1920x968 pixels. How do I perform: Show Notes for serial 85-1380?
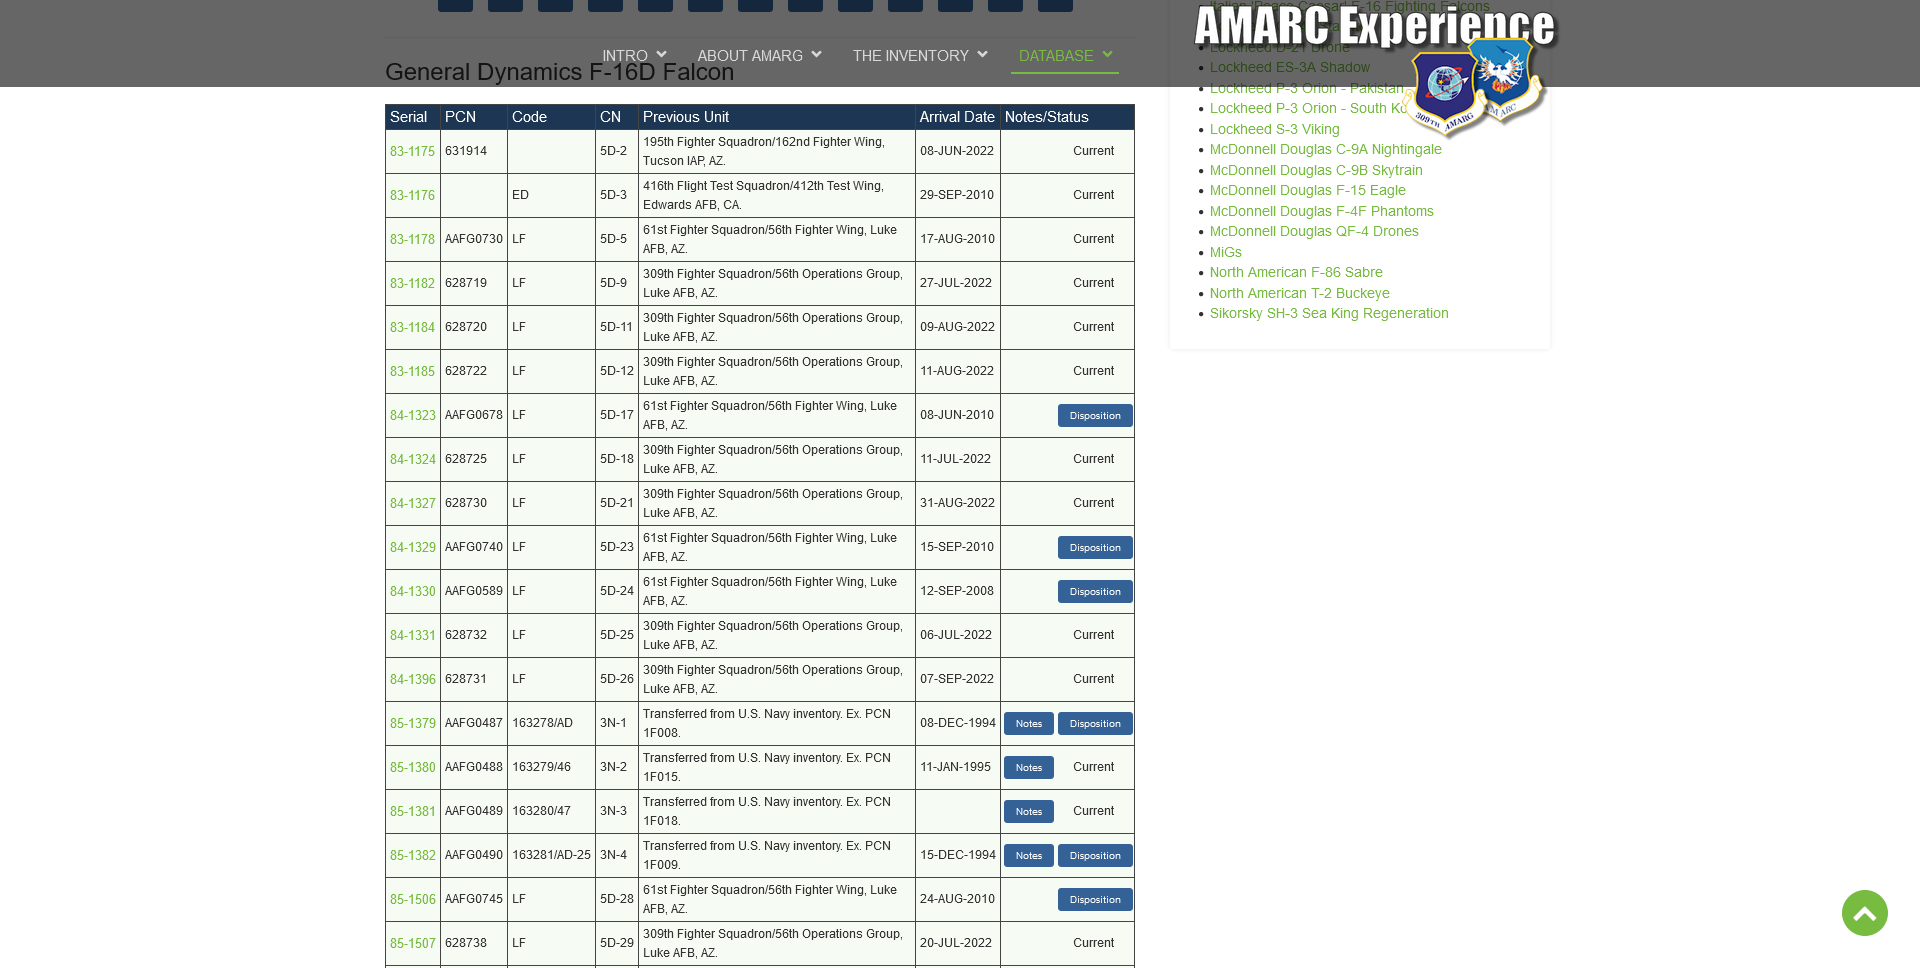1028,767
